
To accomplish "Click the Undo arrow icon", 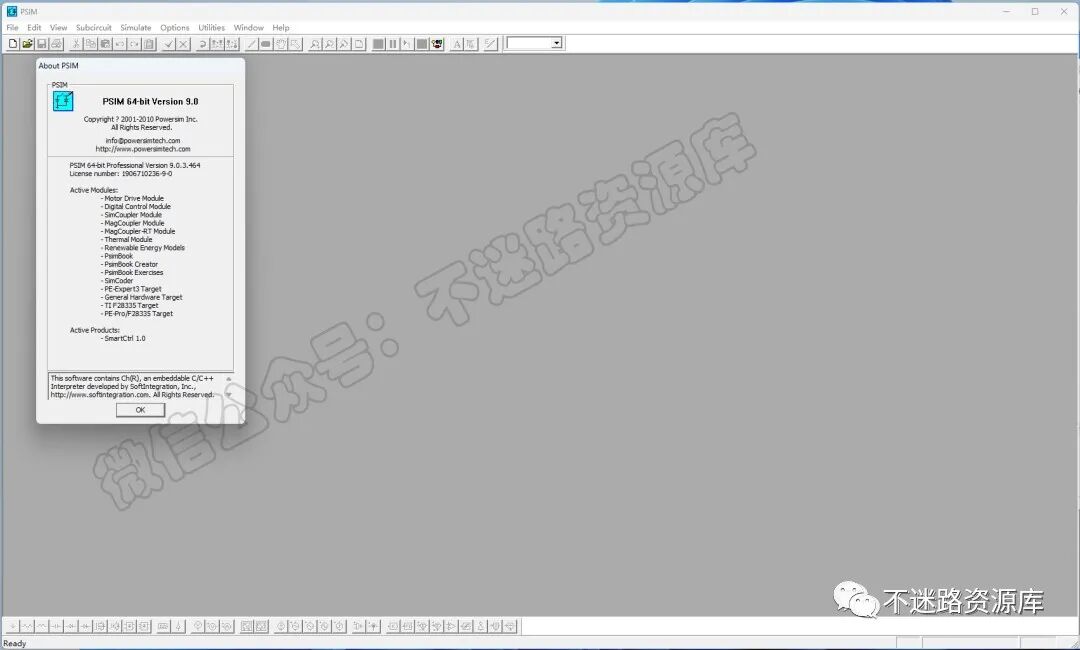I will (x=120, y=43).
